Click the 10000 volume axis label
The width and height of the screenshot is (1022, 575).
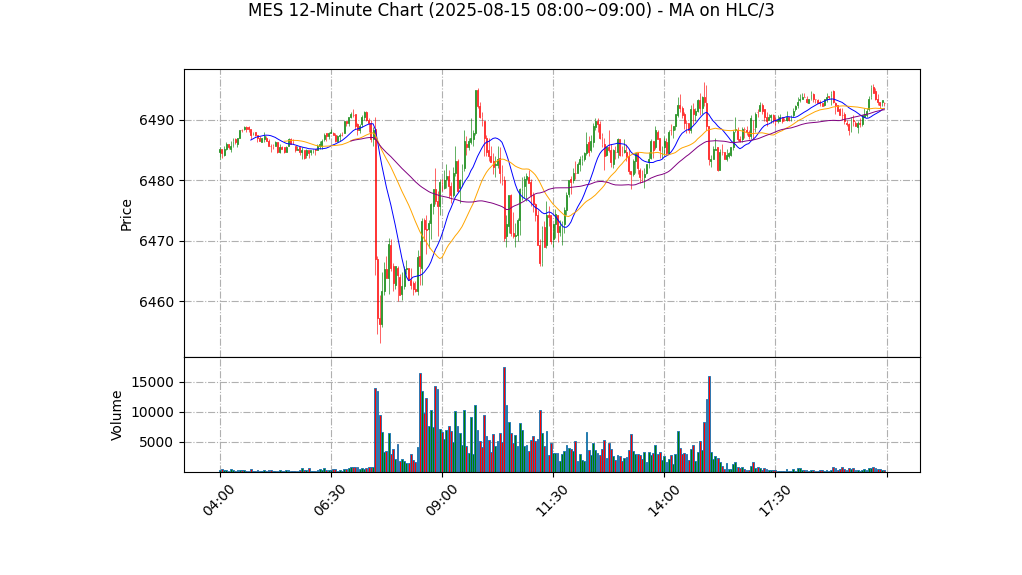[153, 413]
